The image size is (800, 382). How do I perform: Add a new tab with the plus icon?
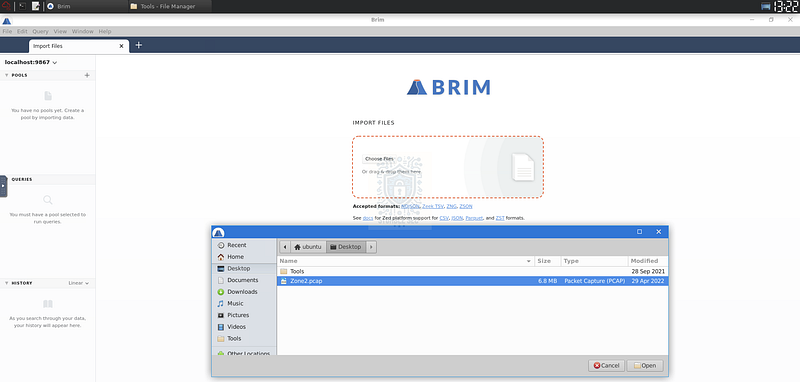coord(138,45)
